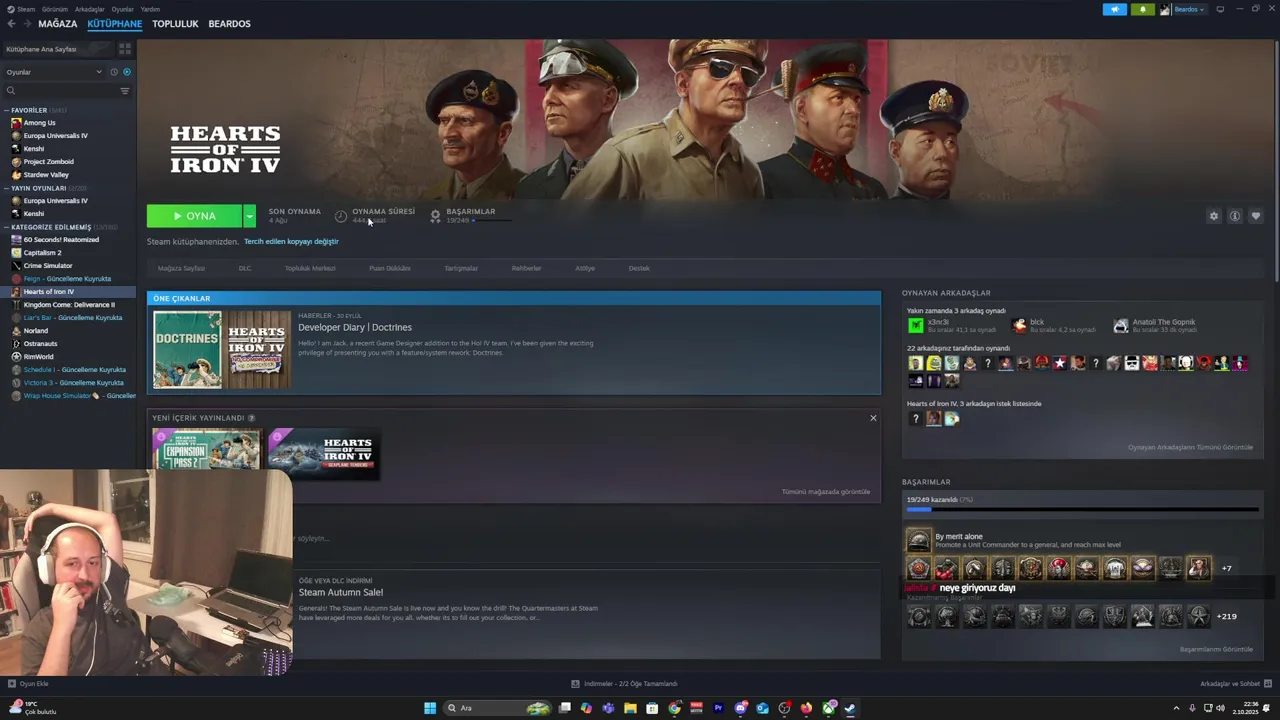This screenshot has height=720, width=1280.
Task: Click the help icon beside Yeni İçerik Yayınlandı
Action: pyautogui.click(x=251, y=418)
